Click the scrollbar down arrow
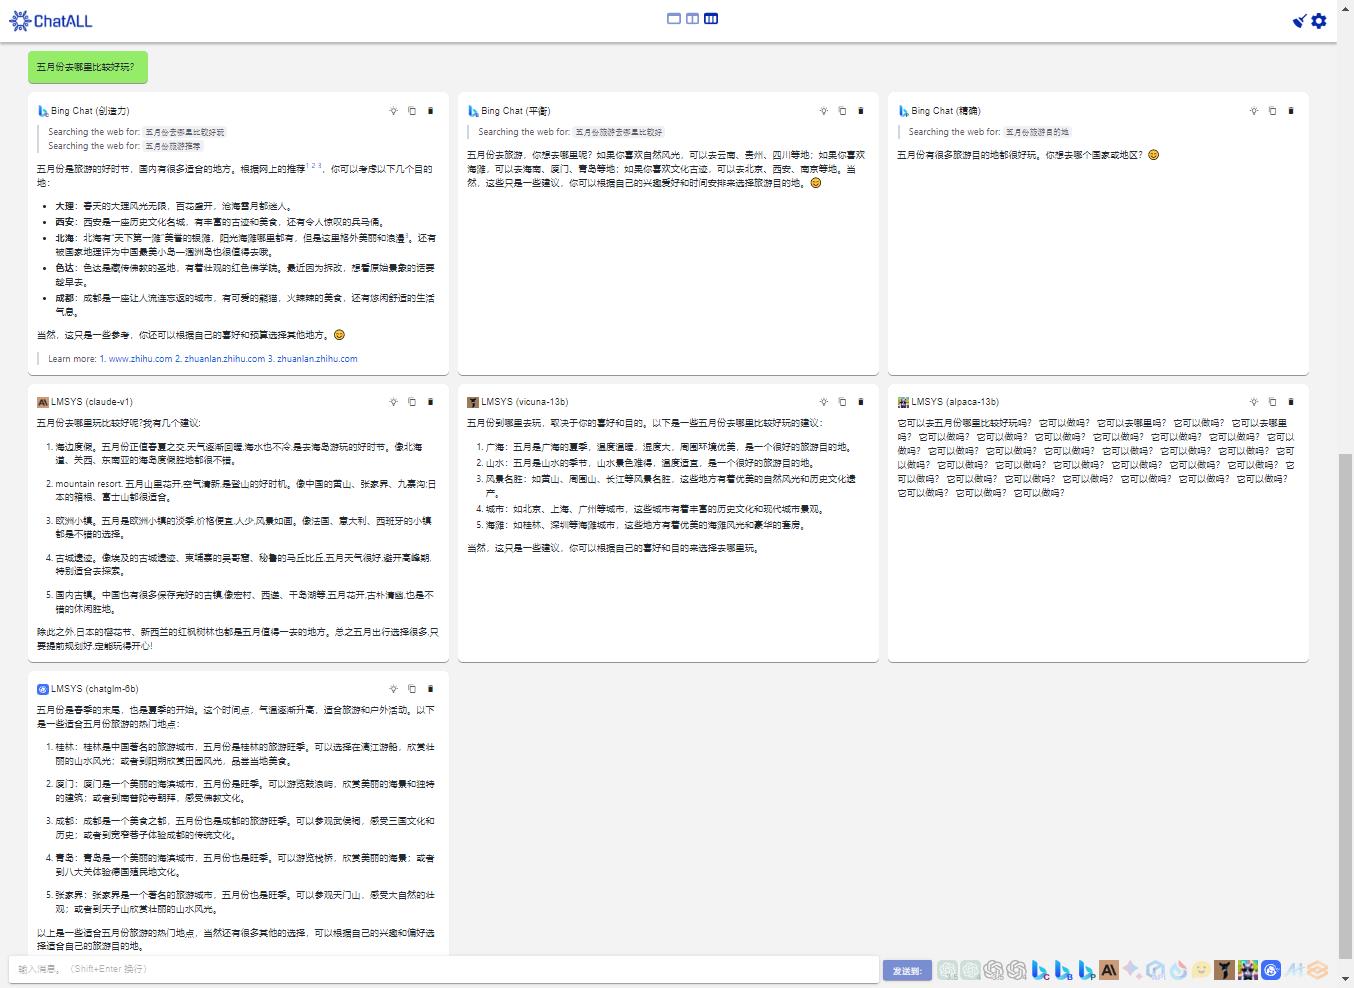The image size is (1354, 988). [1345, 980]
